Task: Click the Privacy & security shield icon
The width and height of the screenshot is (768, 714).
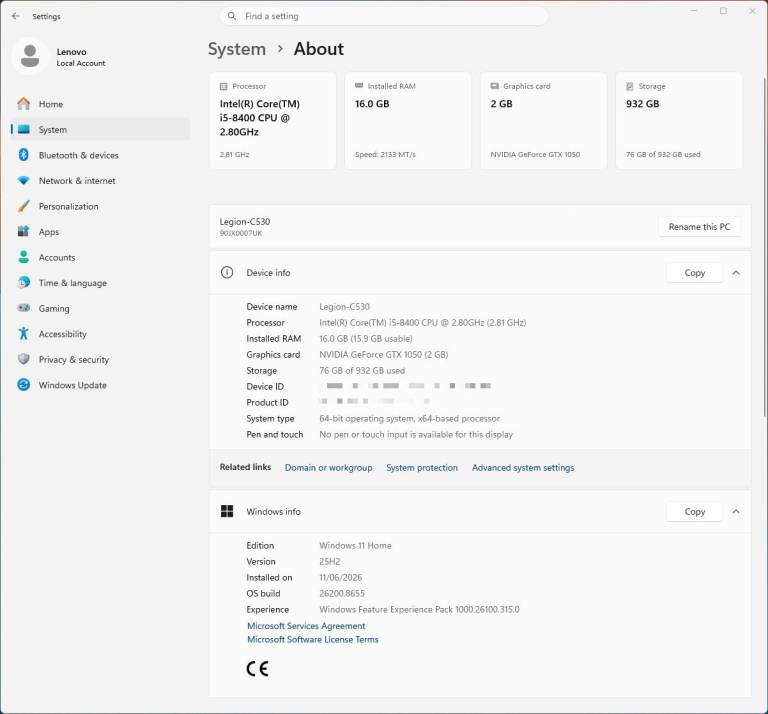Action: pyautogui.click(x=24, y=359)
